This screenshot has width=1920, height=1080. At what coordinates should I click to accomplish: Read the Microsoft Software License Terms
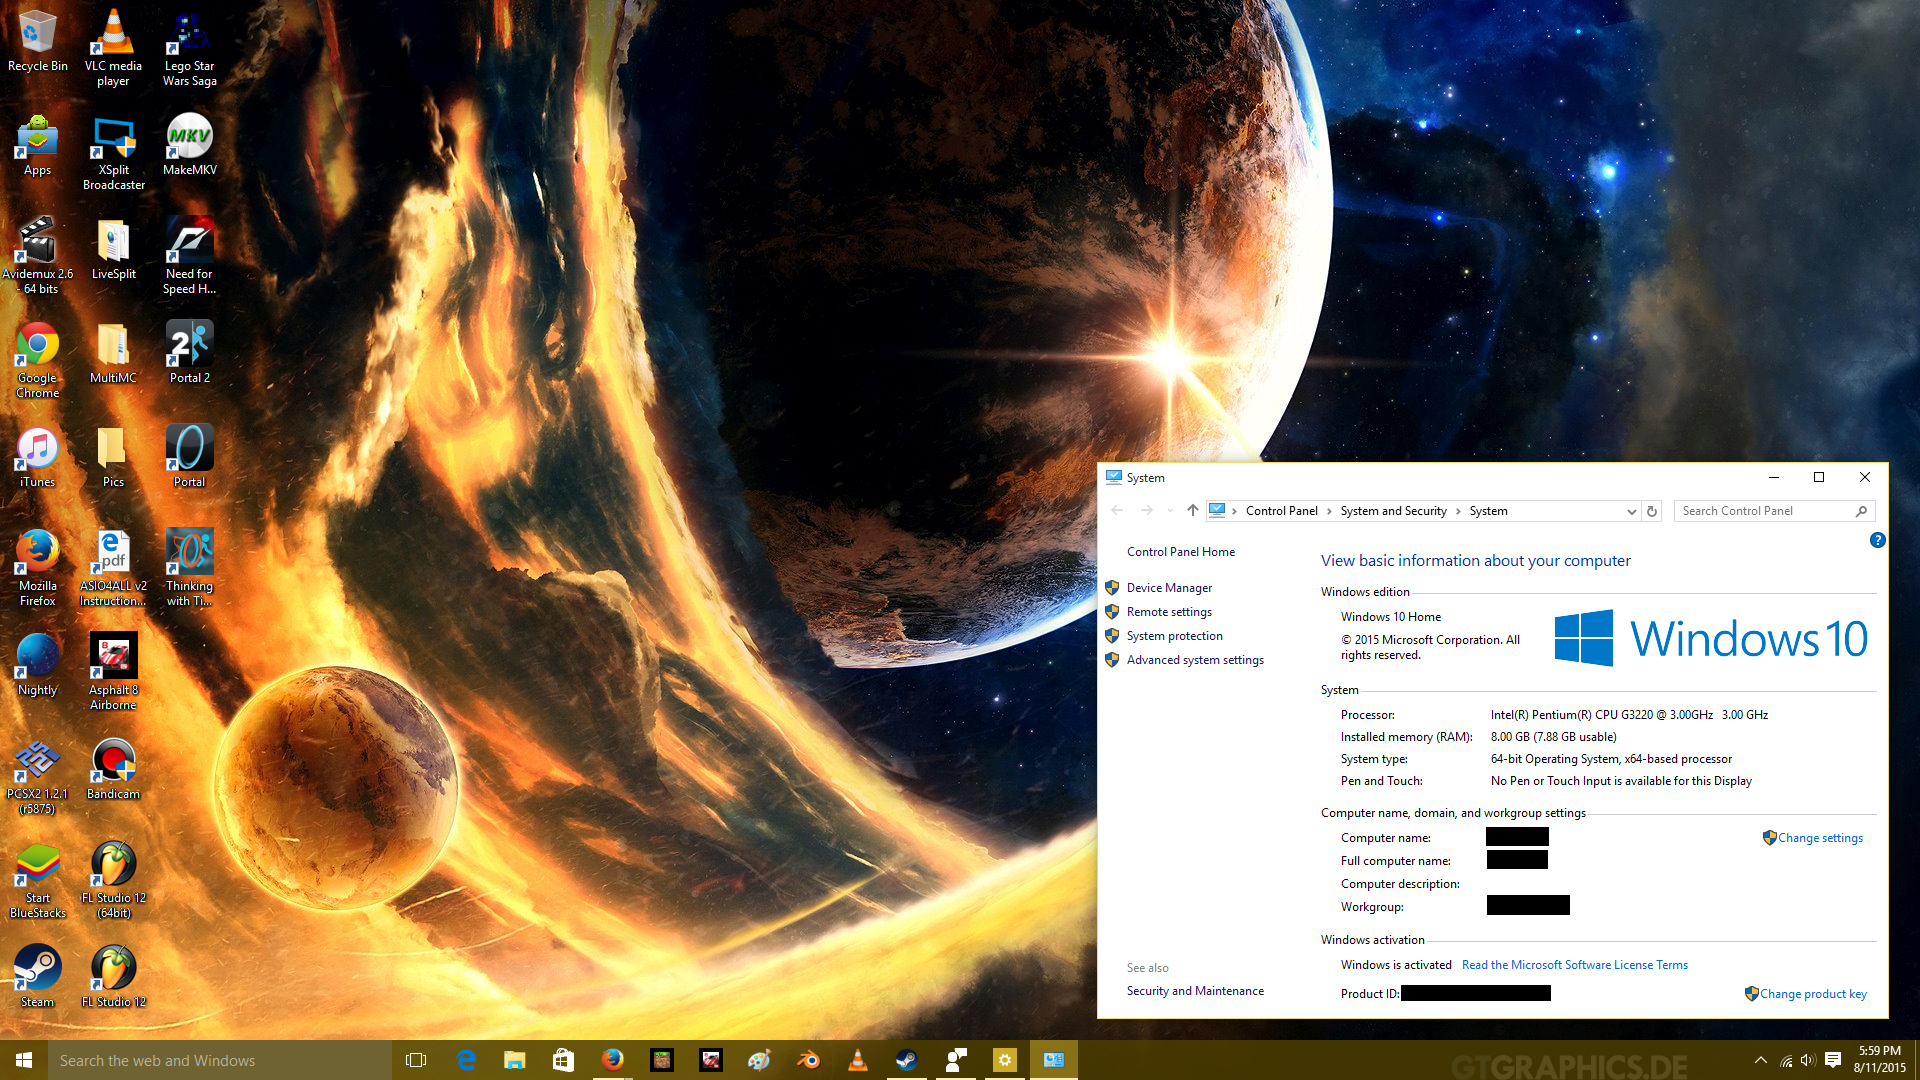click(1574, 965)
